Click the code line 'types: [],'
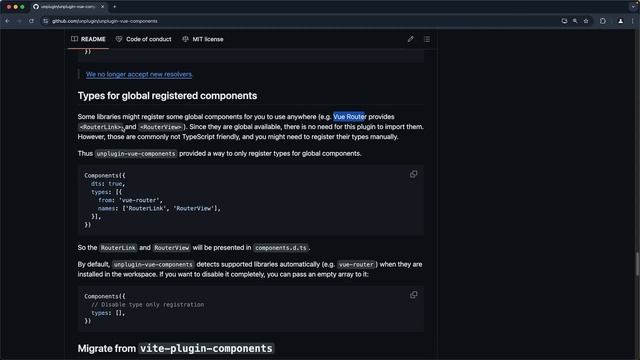640x360 pixels. pyautogui.click(x=108, y=313)
